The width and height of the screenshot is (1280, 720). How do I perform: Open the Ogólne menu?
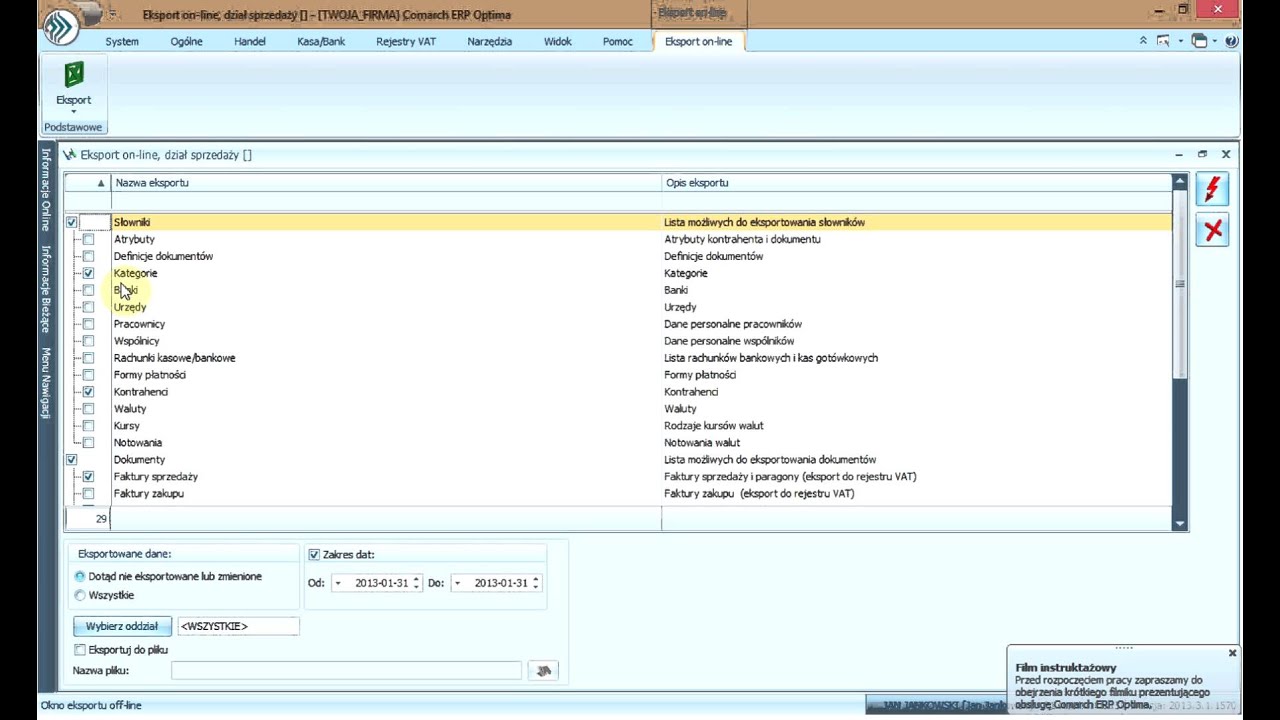[186, 41]
